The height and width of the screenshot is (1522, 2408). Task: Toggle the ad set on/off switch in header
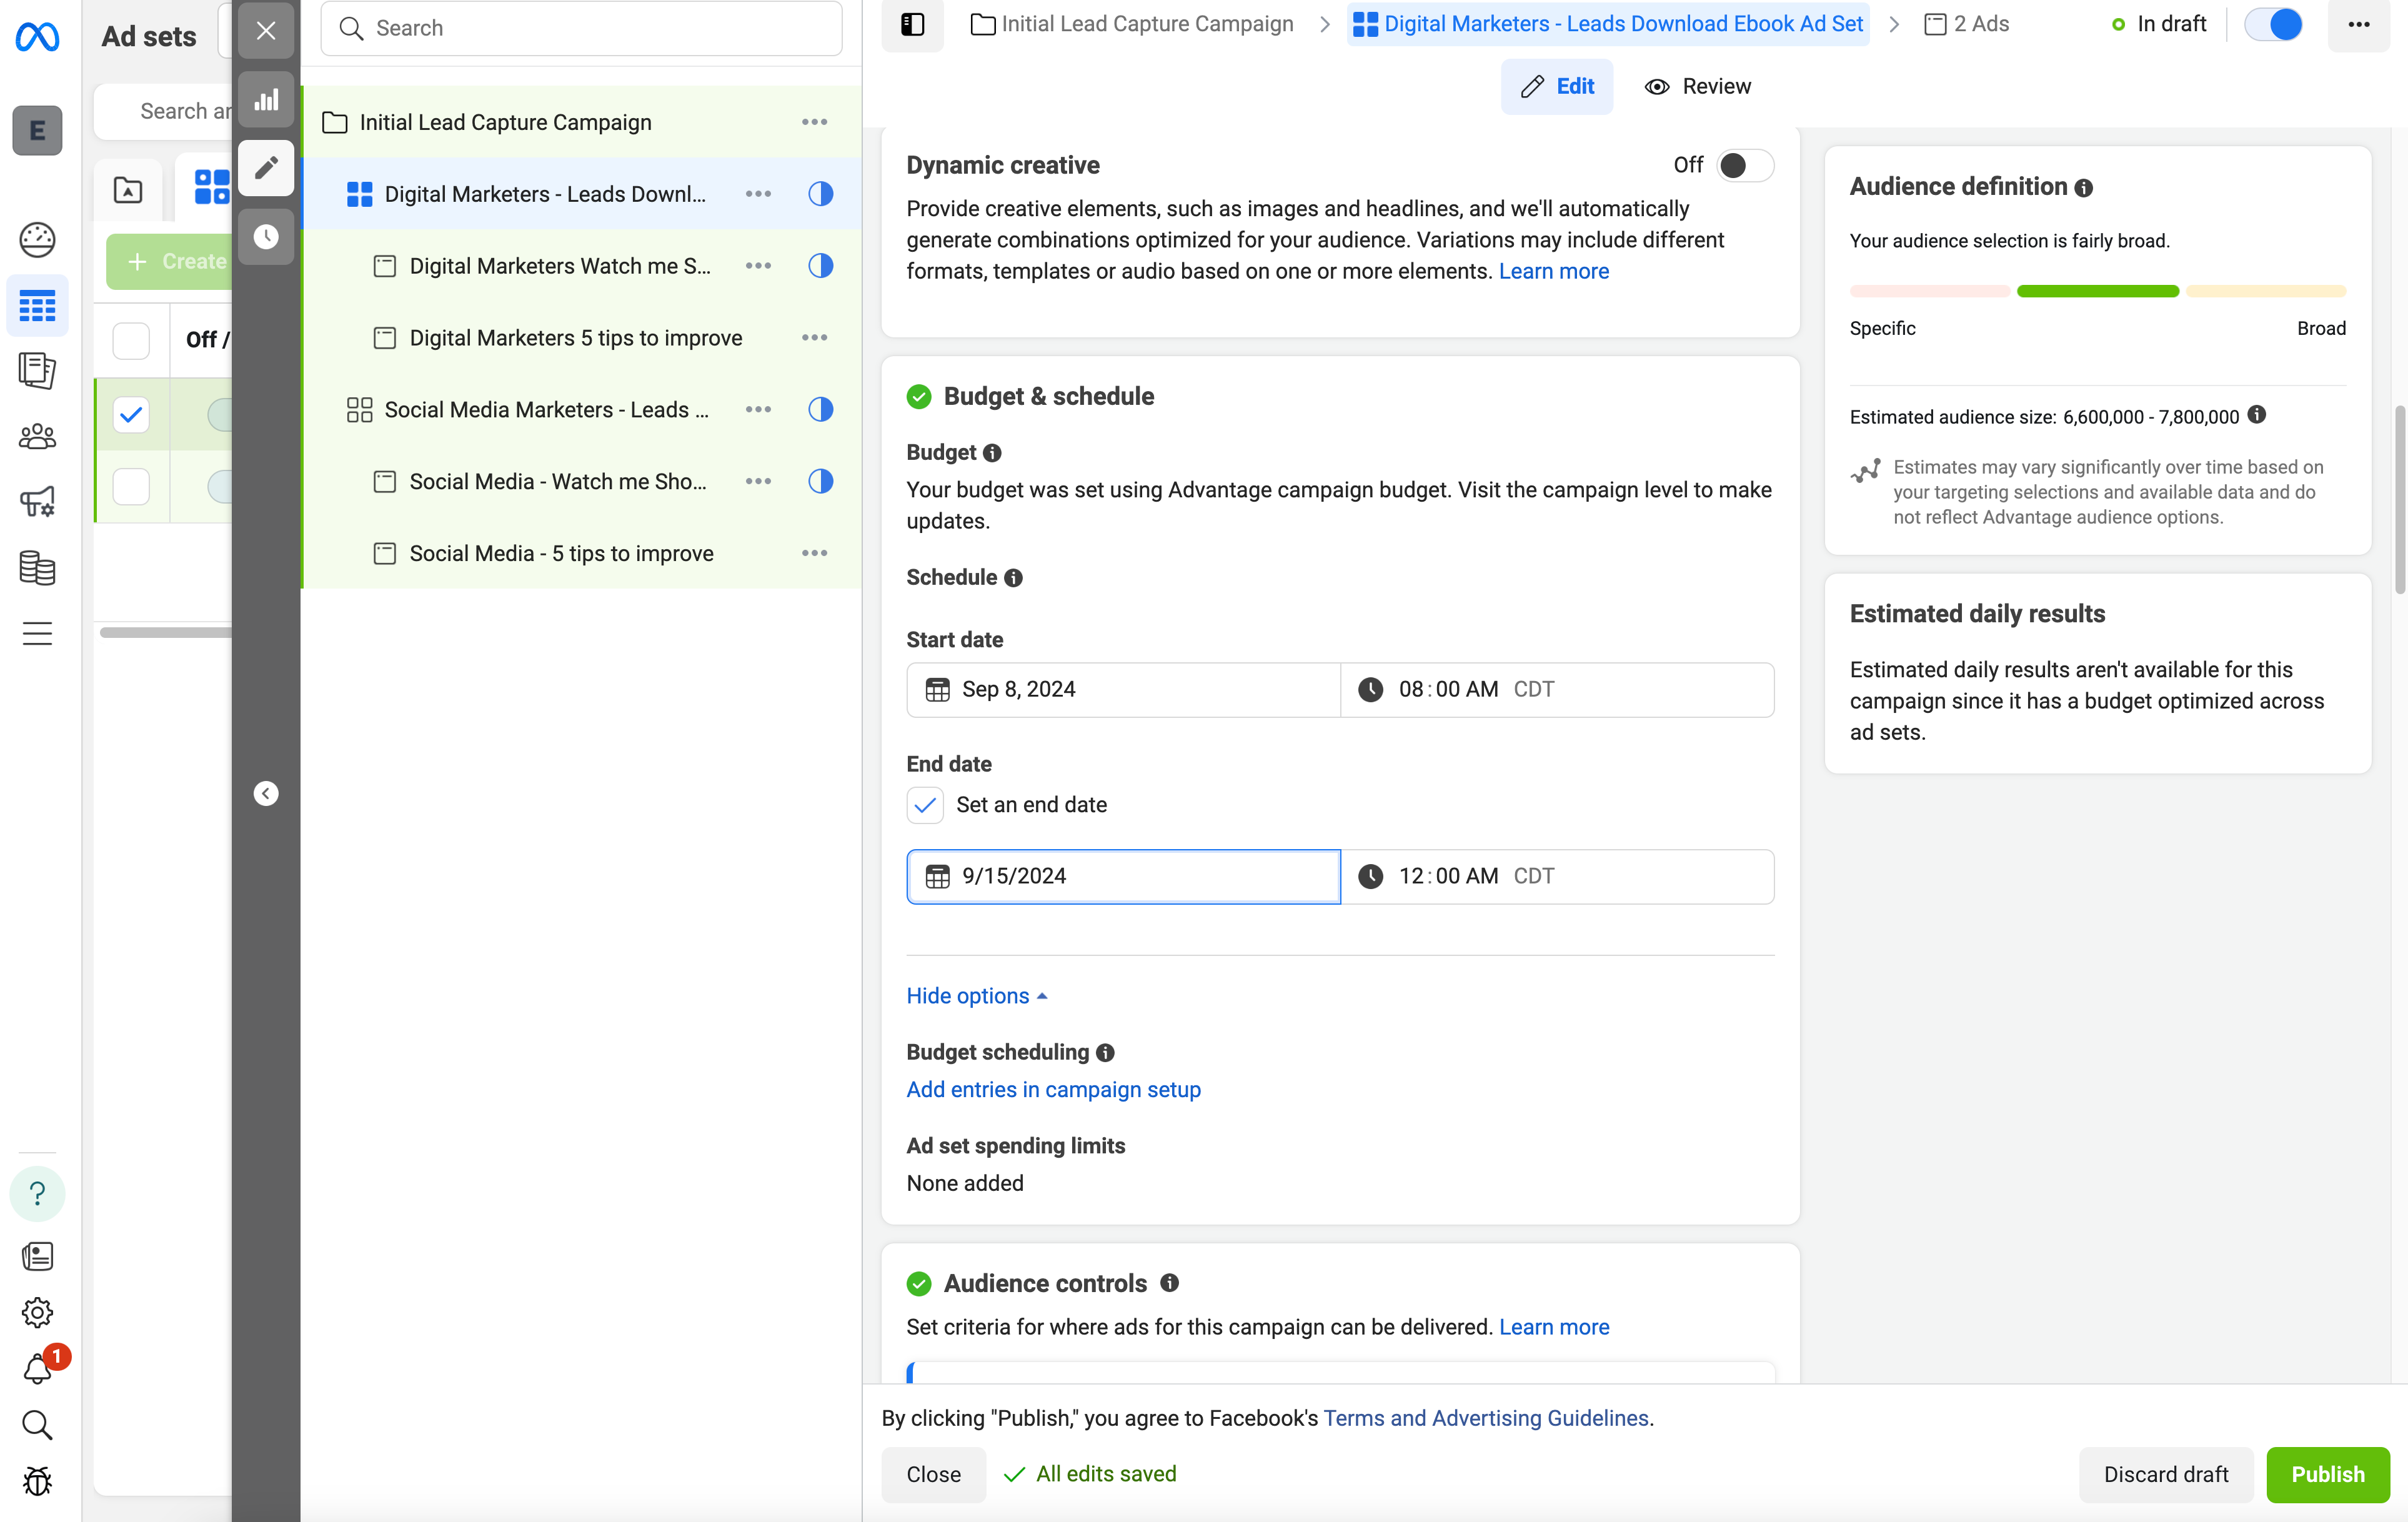[2273, 24]
